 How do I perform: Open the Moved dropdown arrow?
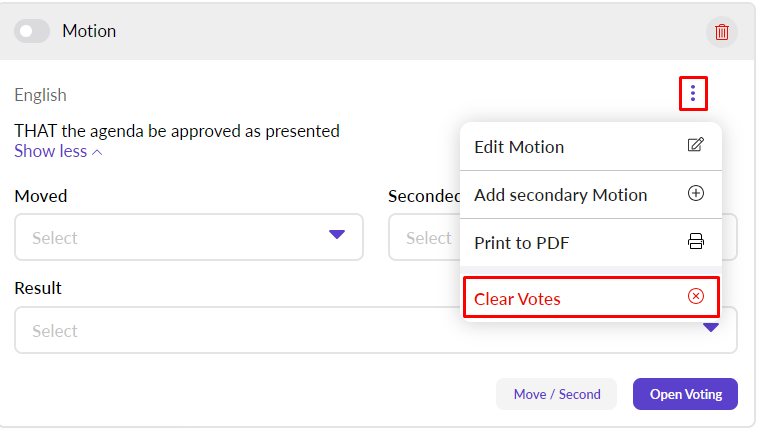337,236
